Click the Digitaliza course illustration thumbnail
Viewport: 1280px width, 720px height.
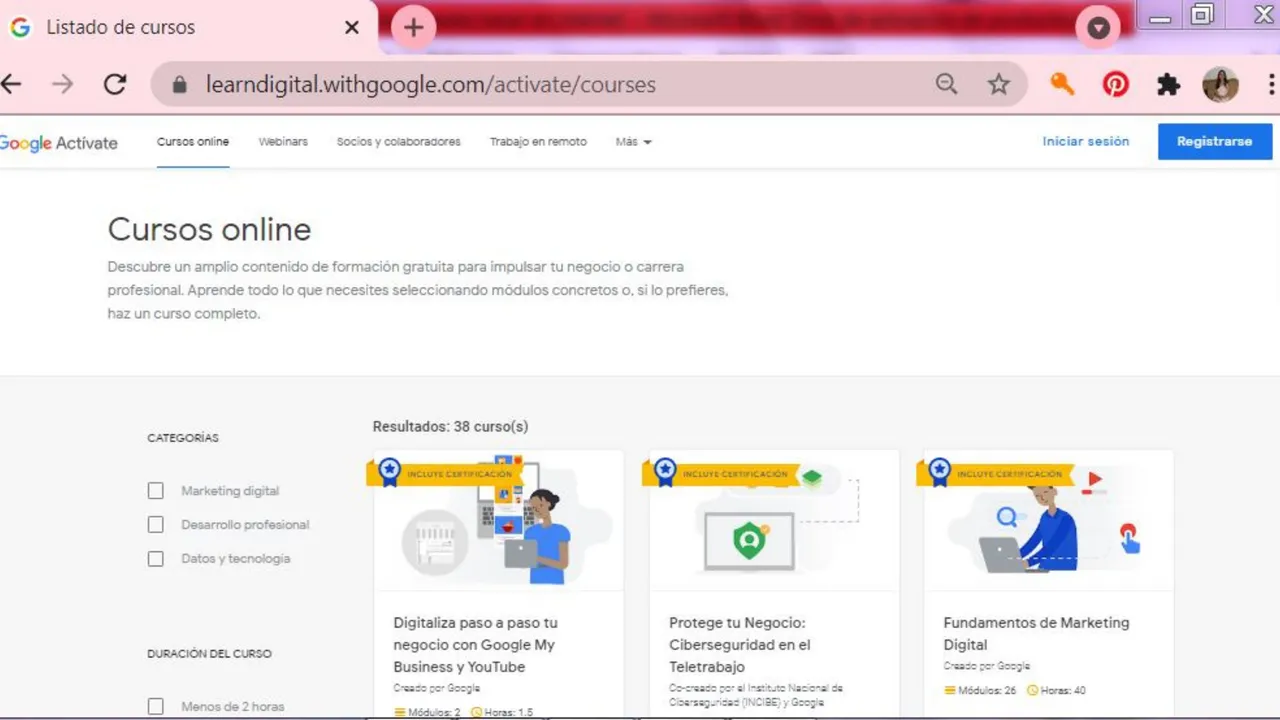498,520
